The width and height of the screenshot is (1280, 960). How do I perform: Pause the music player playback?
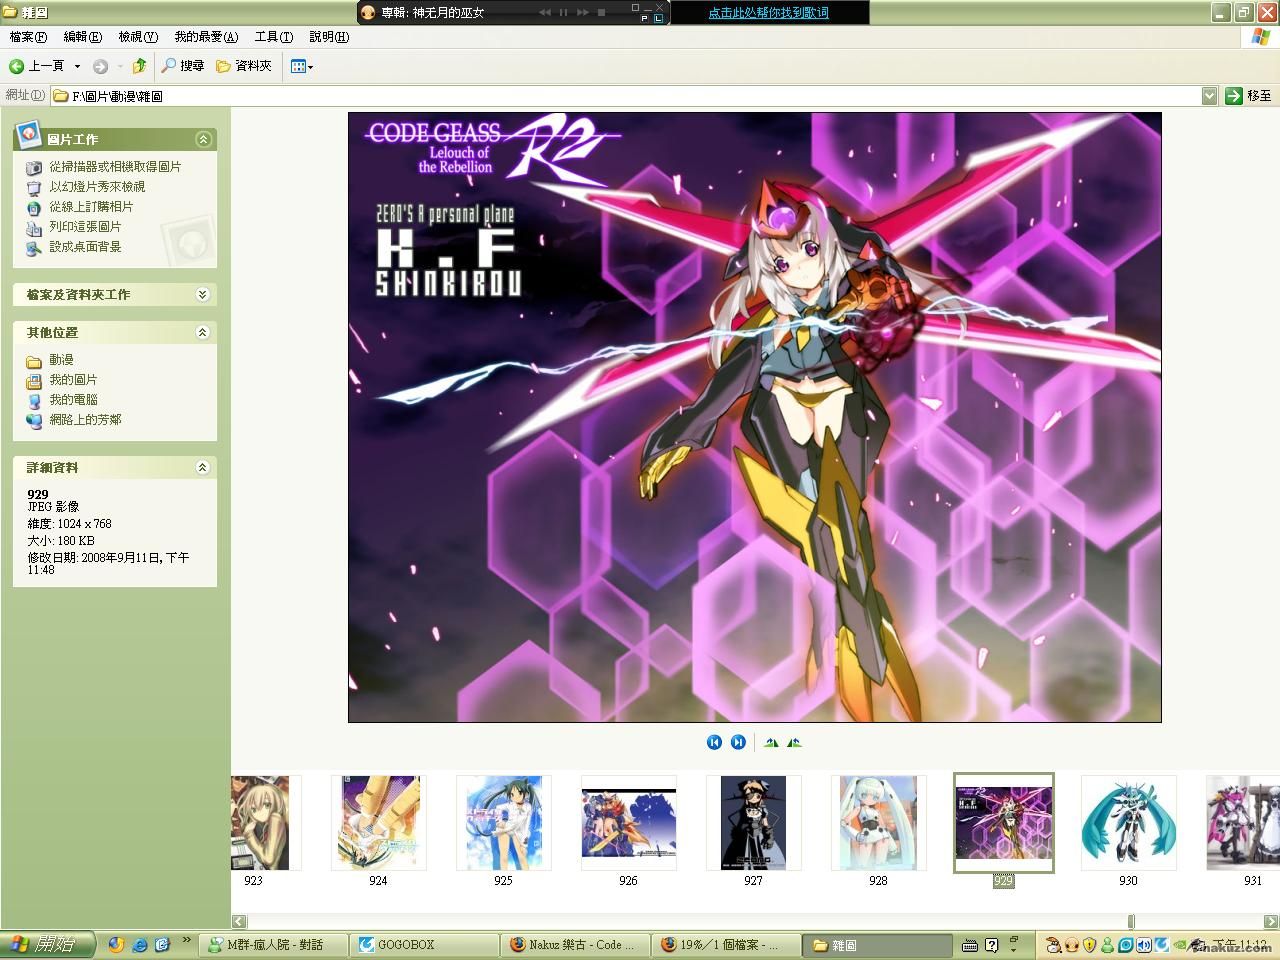[563, 12]
